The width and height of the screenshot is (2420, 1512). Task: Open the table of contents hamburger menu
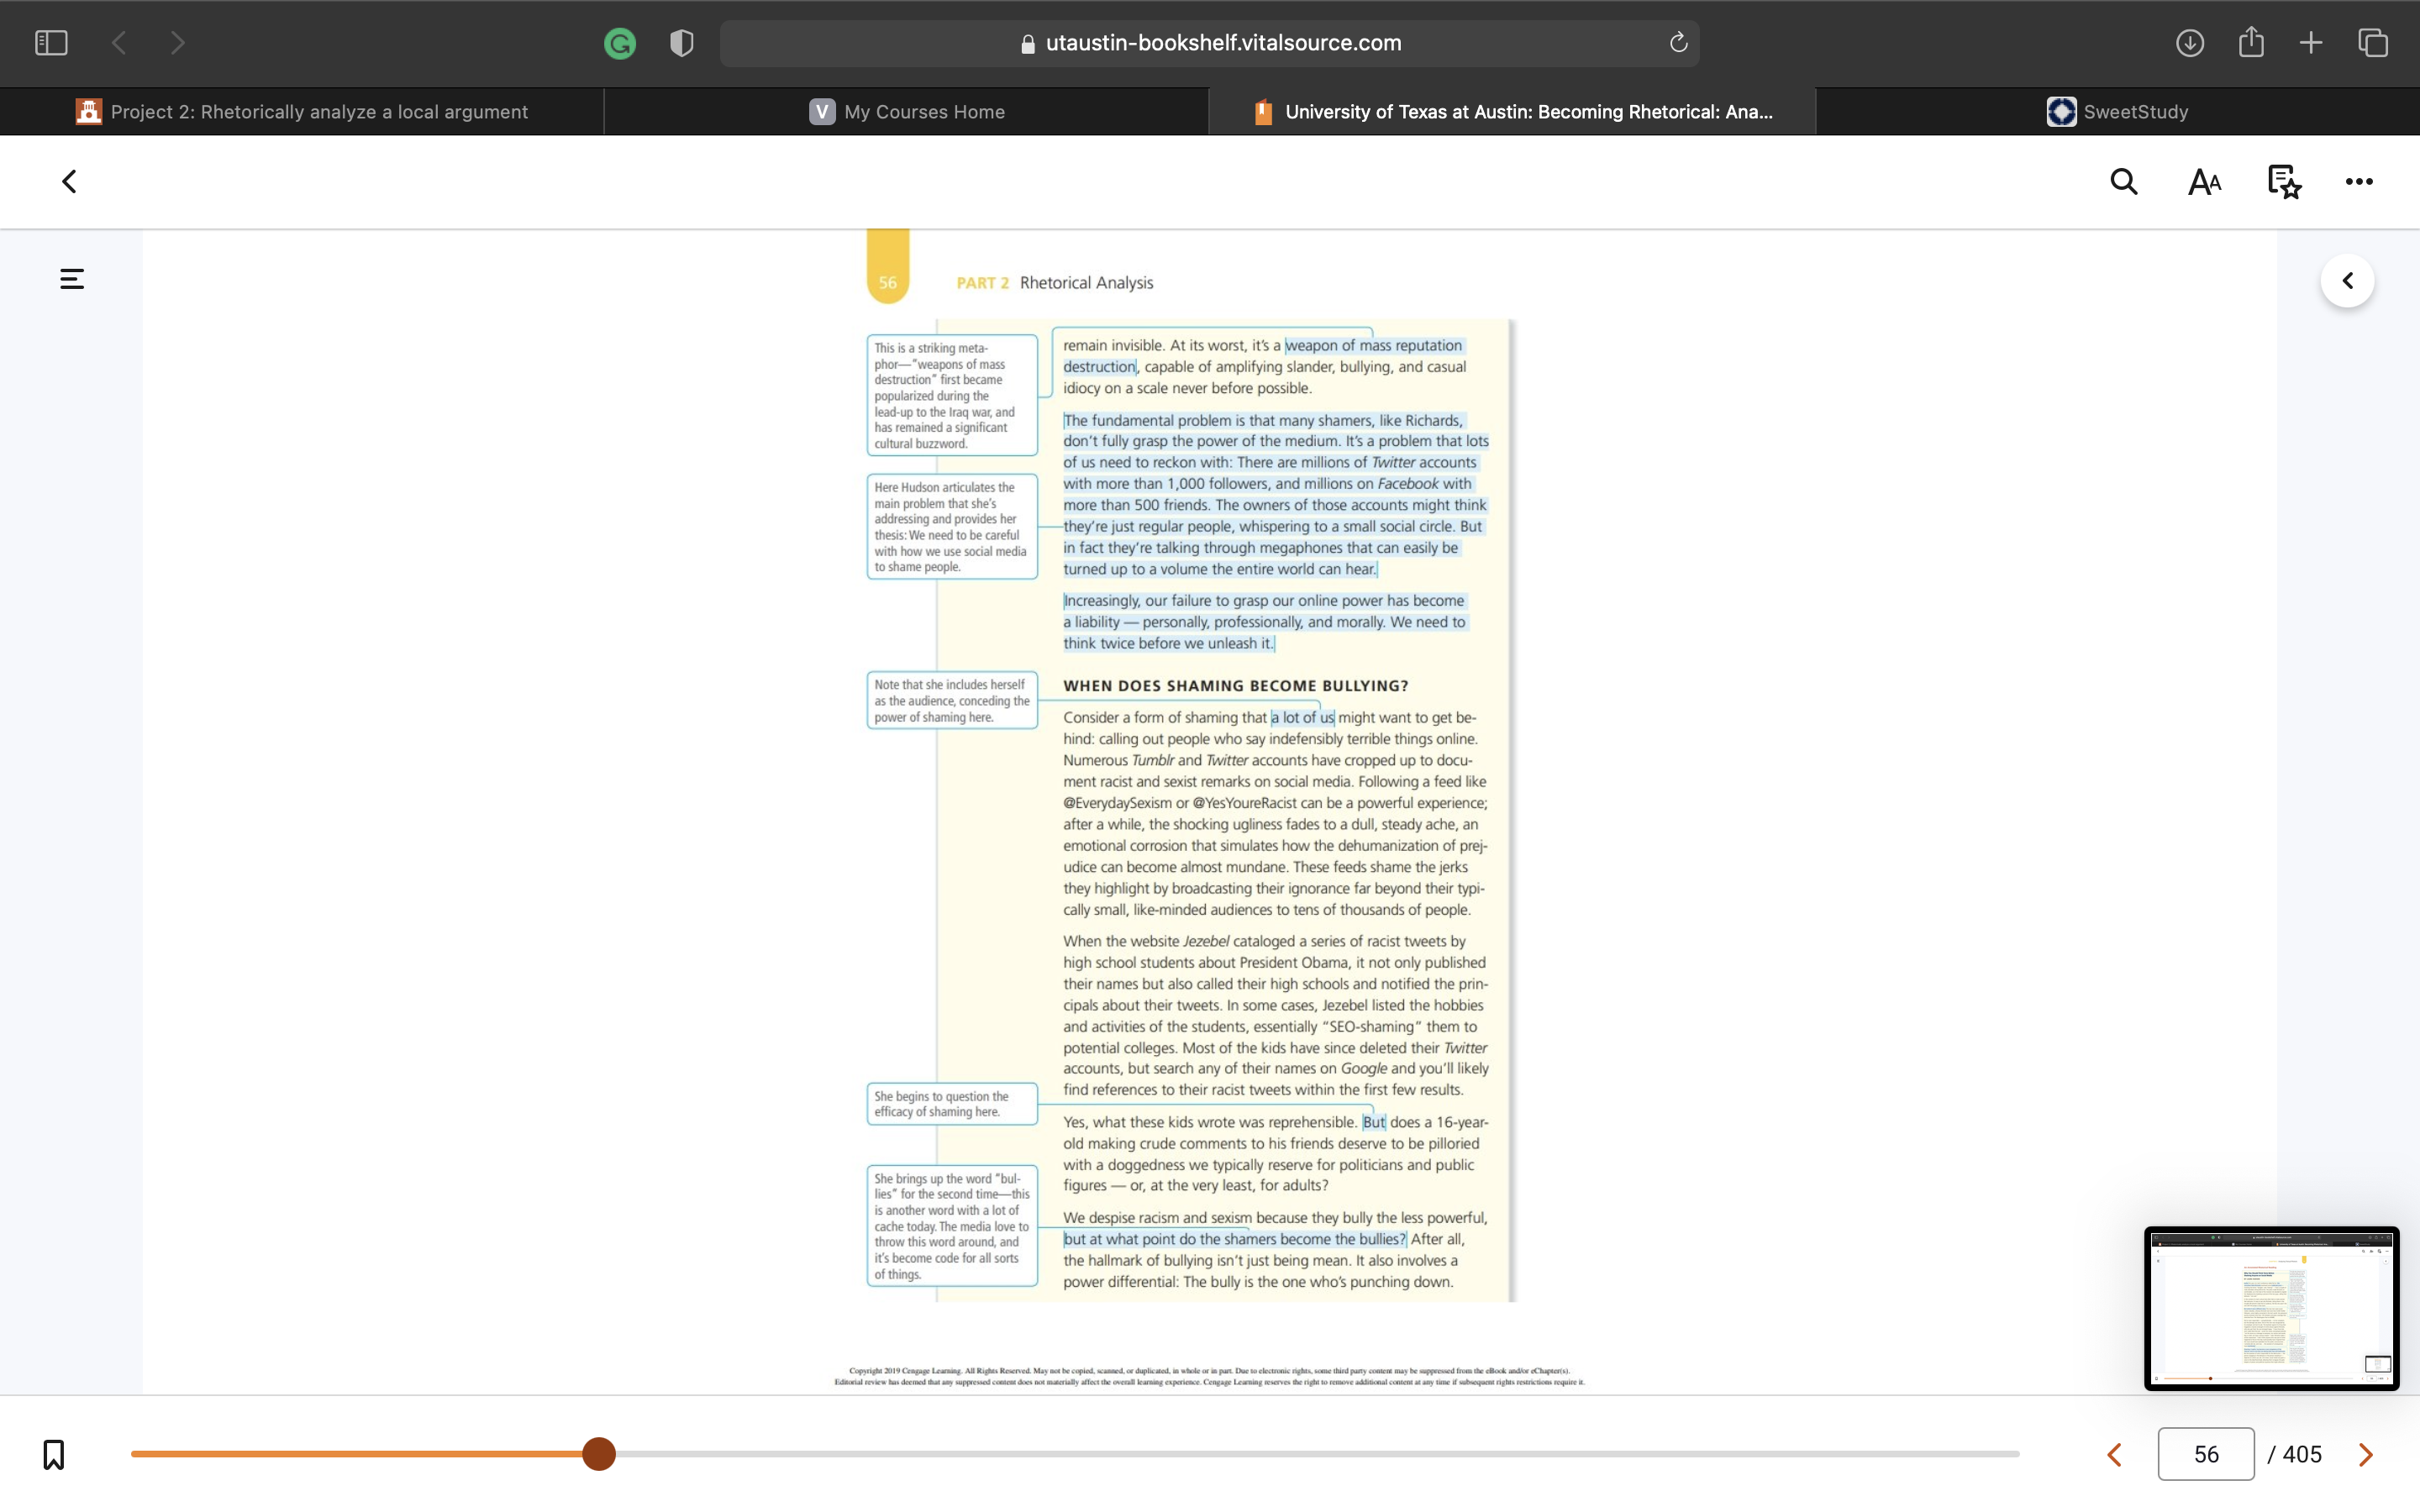click(72, 279)
